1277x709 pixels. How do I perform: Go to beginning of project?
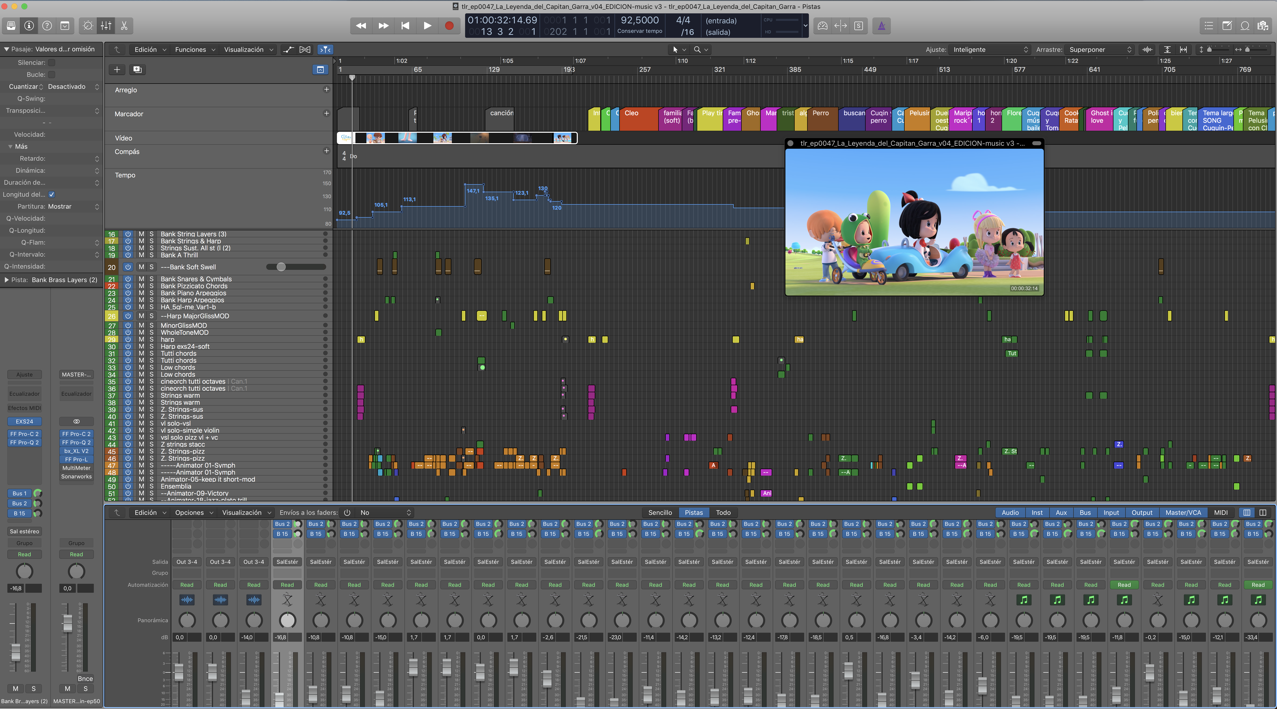(x=405, y=26)
